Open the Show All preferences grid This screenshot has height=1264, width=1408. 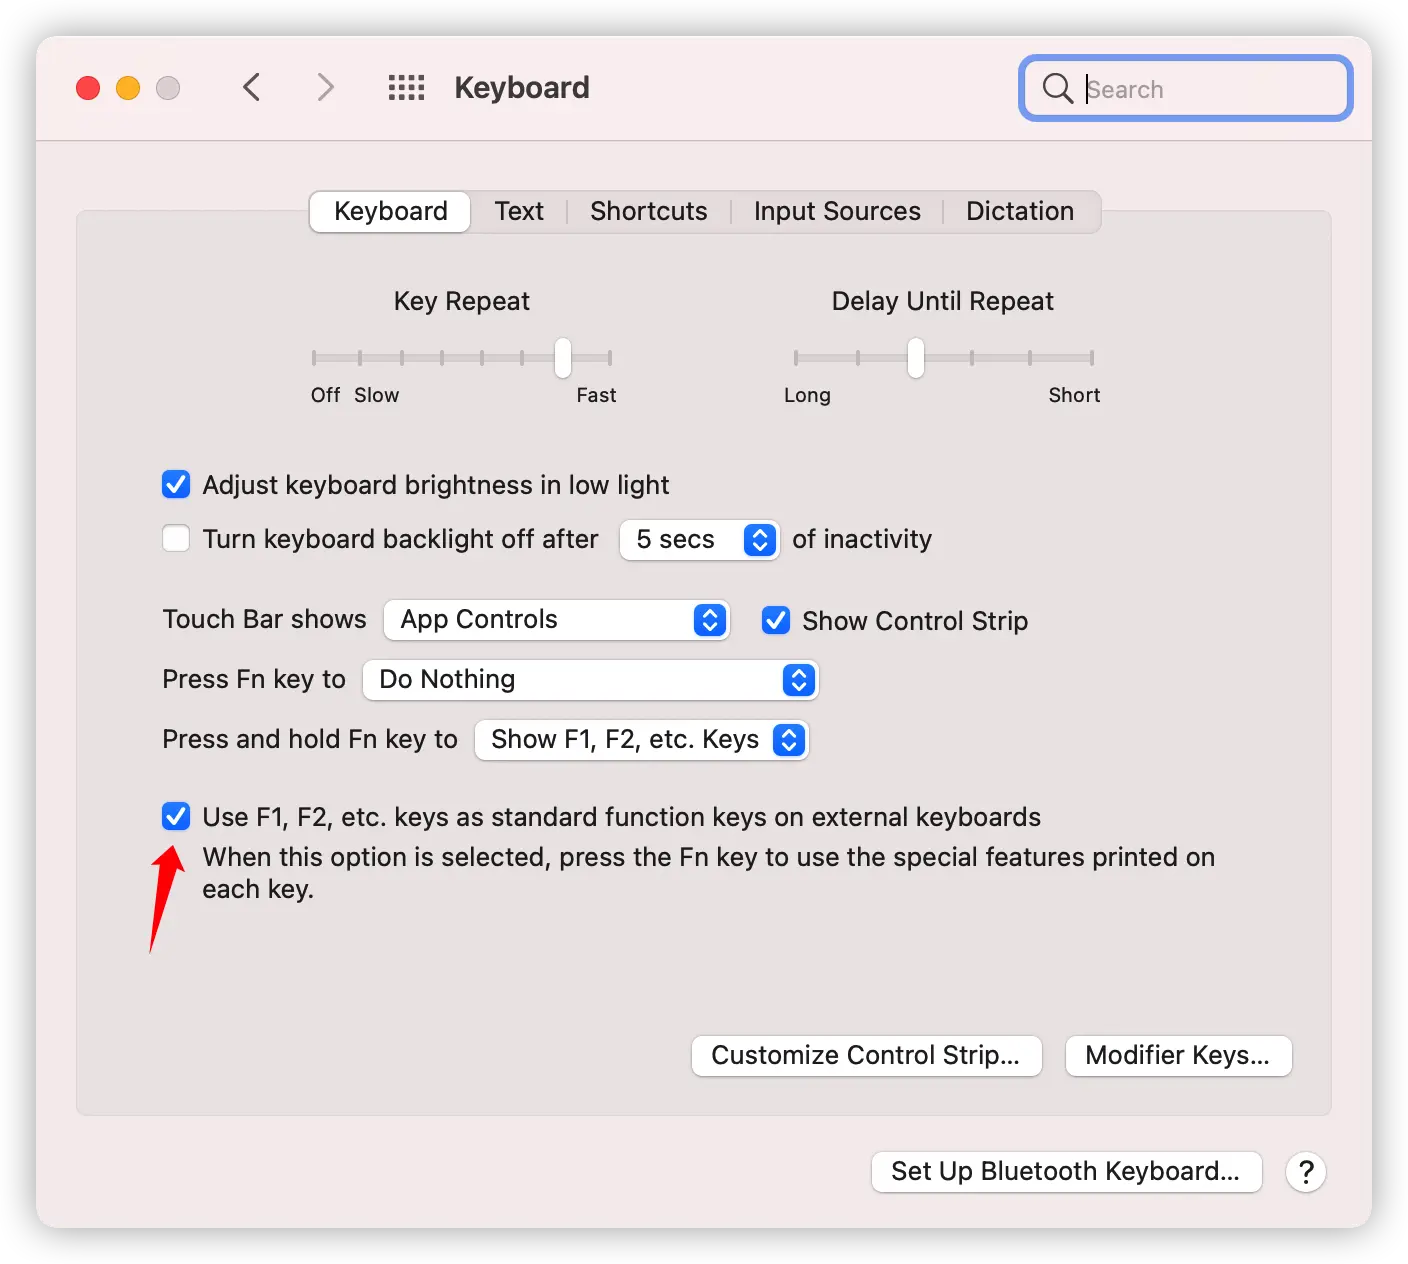click(406, 88)
